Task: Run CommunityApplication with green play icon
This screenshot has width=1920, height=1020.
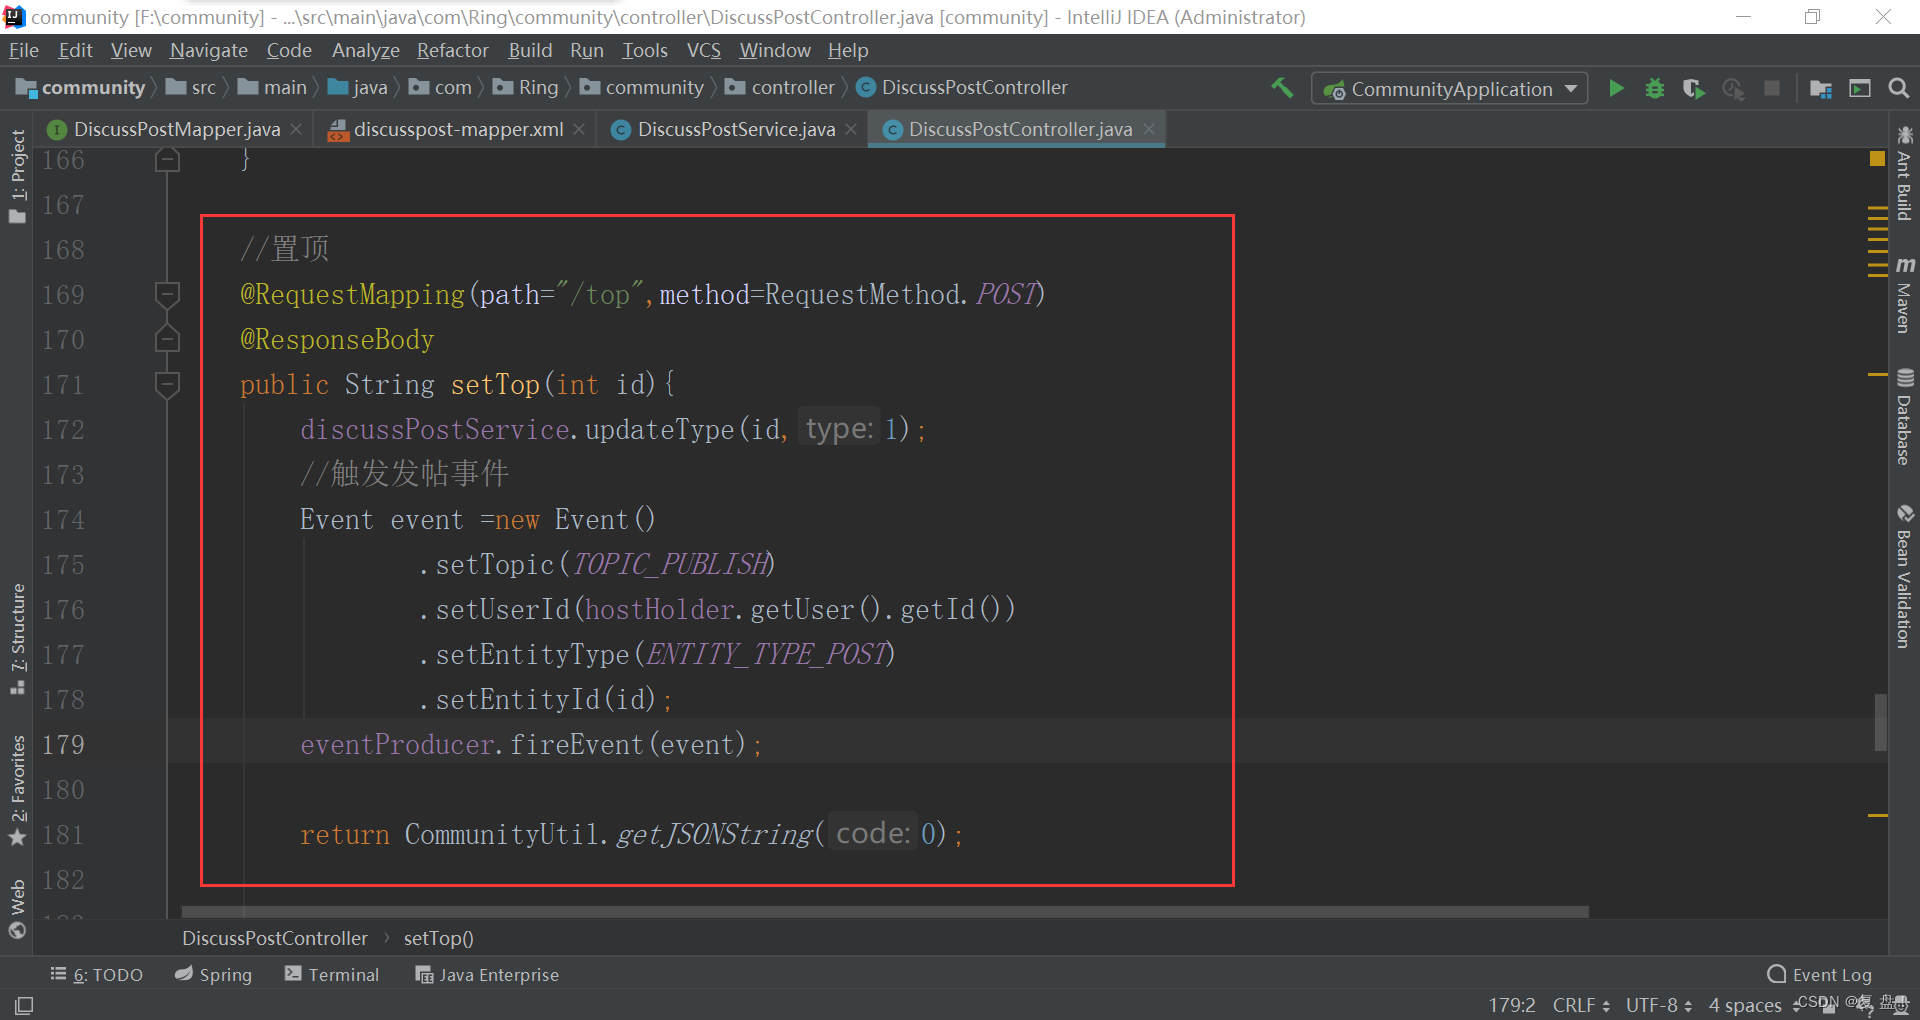Action: (x=1616, y=88)
